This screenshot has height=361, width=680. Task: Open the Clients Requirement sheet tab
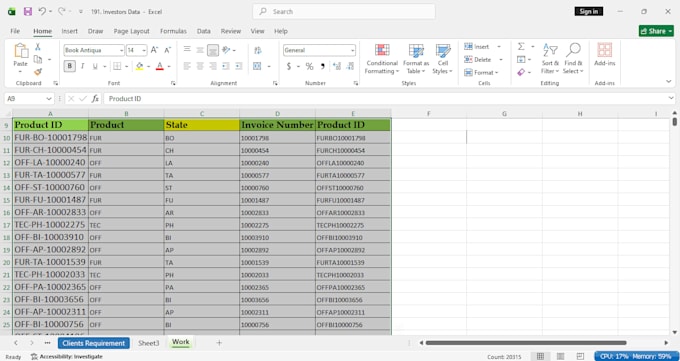tap(94, 343)
